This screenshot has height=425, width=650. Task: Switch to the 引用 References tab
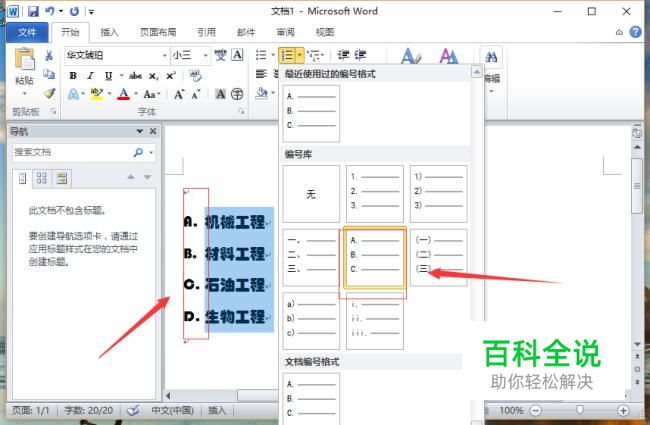(206, 32)
